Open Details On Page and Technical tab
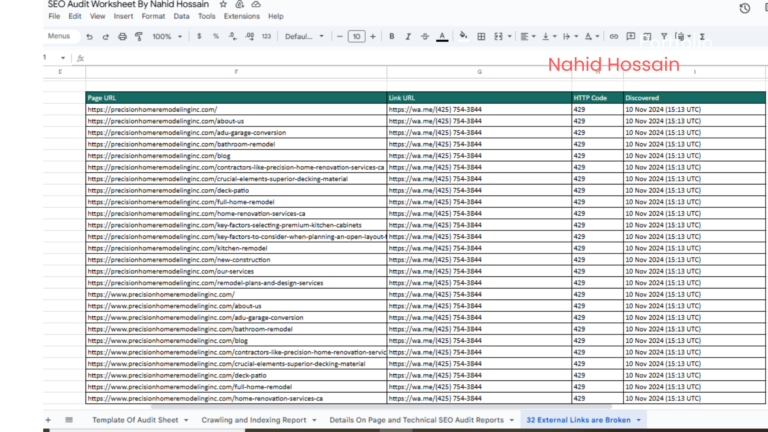Screen dimensions: 768x432 pyautogui.click(x=416, y=420)
